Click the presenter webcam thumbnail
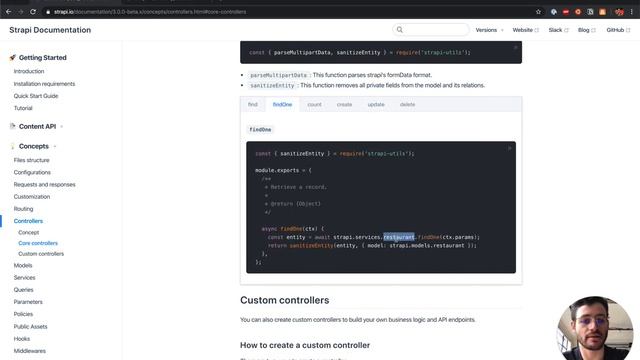The height and width of the screenshot is (360, 640). click(x=595, y=328)
